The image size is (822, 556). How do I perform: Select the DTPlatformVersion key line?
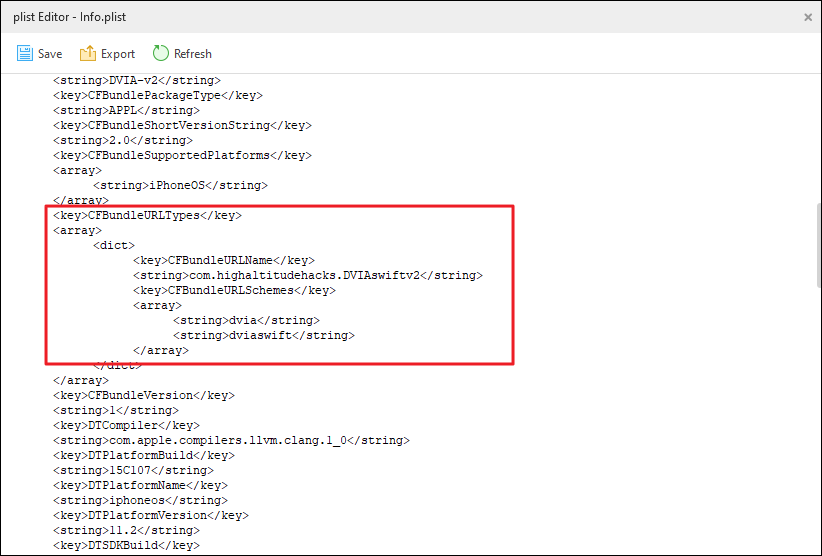[x=151, y=516]
